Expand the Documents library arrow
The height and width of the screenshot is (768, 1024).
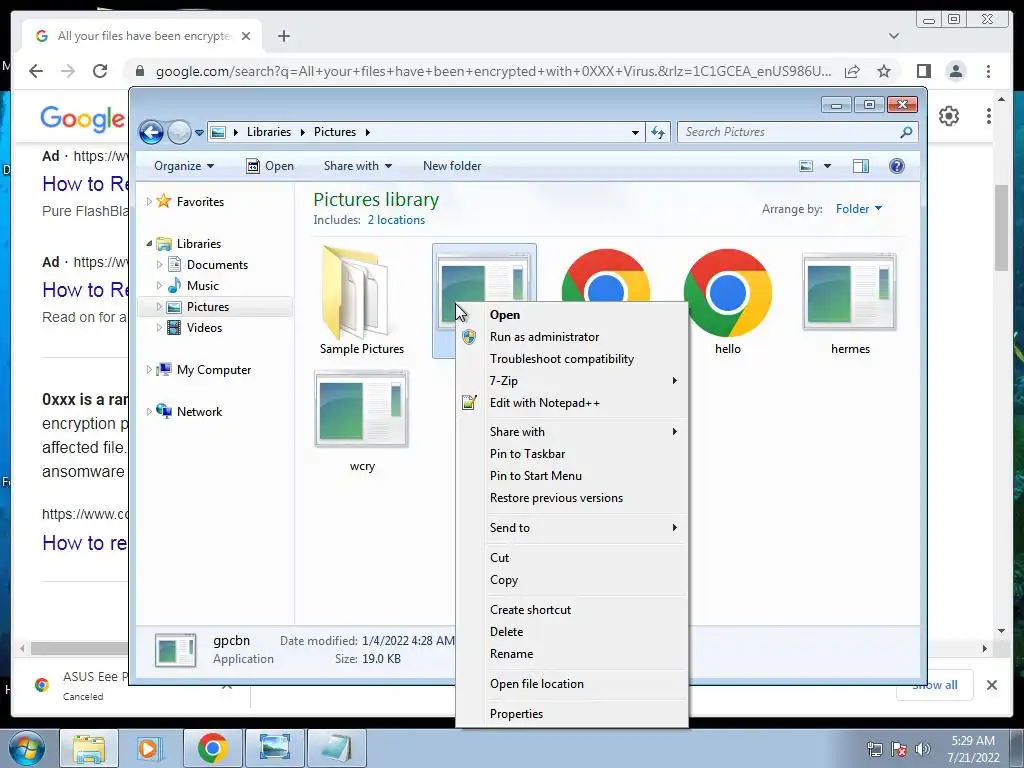[159, 264]
